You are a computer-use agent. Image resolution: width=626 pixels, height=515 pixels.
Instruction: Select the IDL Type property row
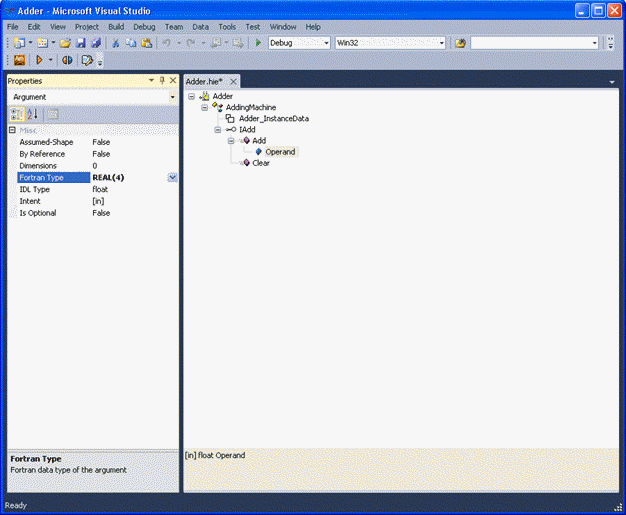97,189
